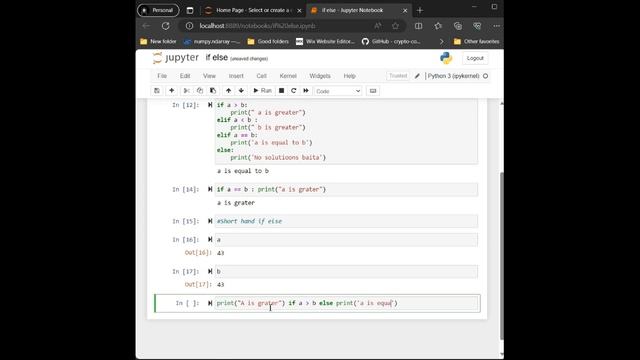The image size is (640, 360).
Task: Open the GitHub bookmark
Action: point(391,41)
